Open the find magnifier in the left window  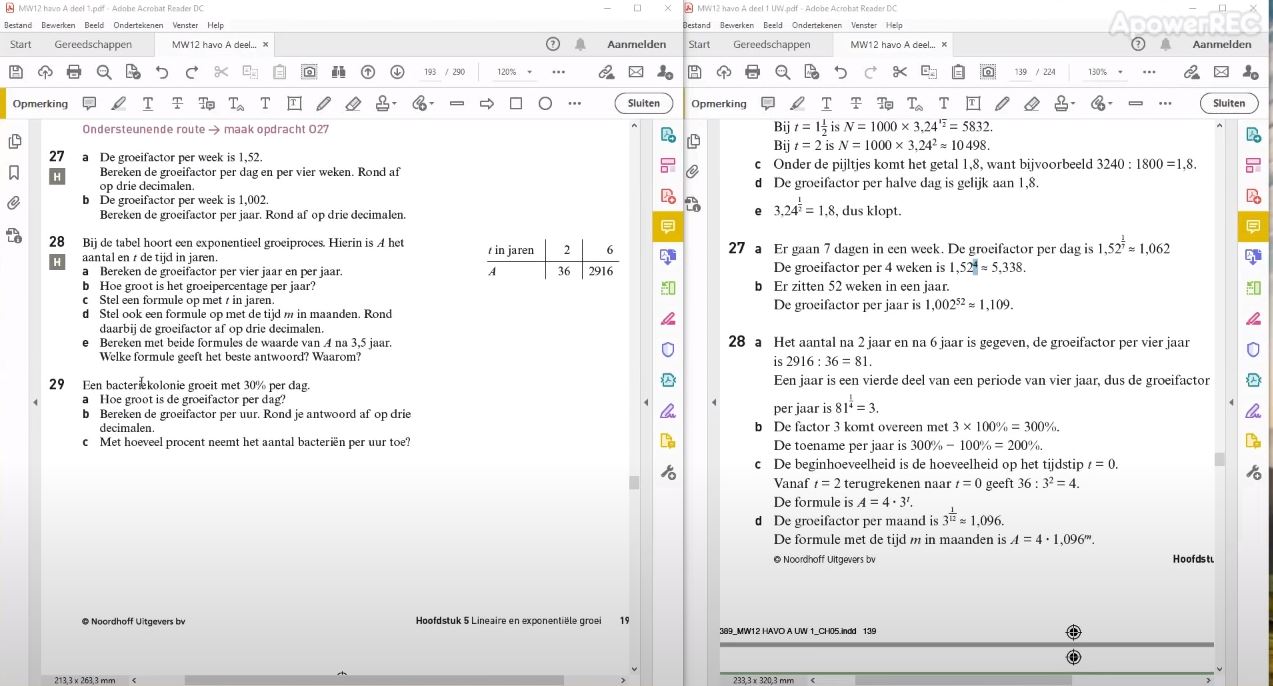[x=104, y=72]
